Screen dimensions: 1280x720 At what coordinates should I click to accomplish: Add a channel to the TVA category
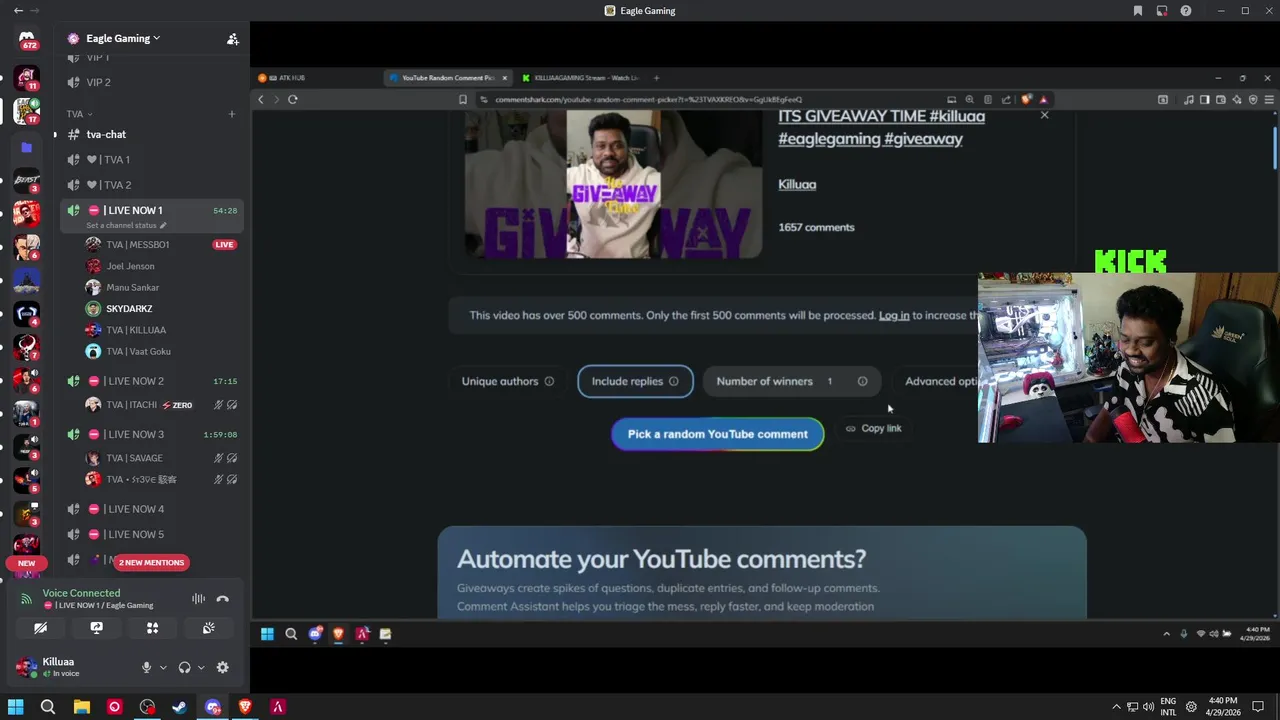pyautogui.click(x=231, y=114)
